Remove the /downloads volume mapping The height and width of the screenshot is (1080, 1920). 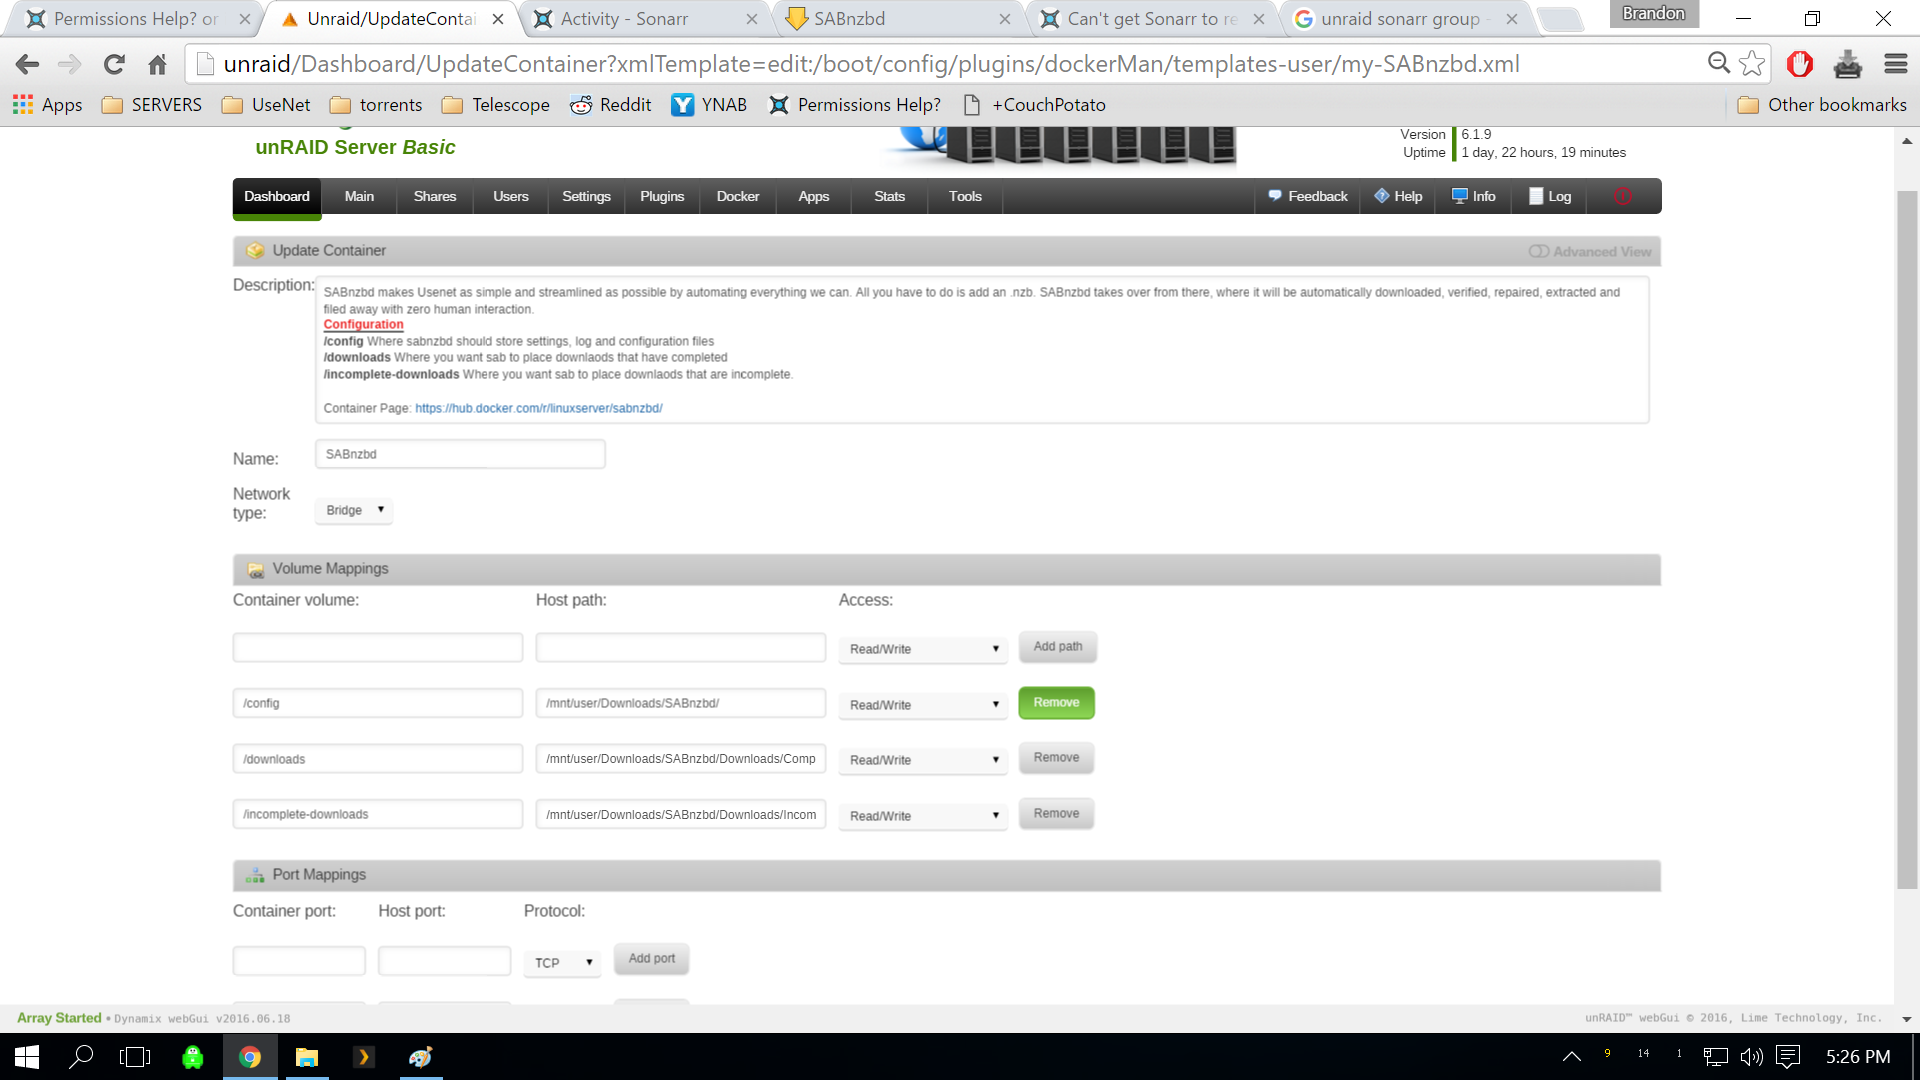pyautogui.click(x=1056, y=758)
